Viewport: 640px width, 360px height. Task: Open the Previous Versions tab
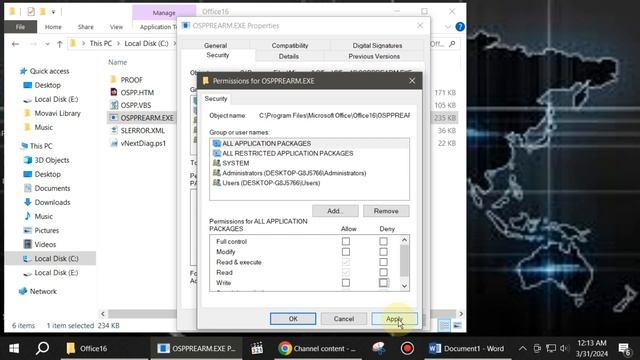tap(374, 56)
